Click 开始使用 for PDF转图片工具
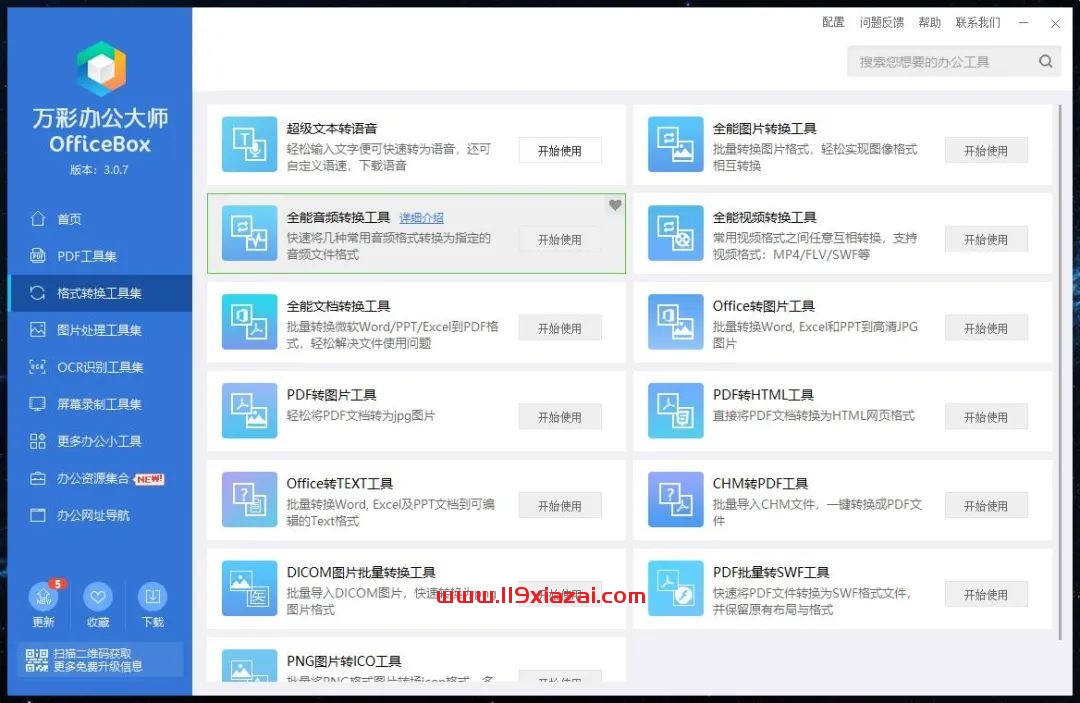1080x703 pixels. click(x=560, y=417)
